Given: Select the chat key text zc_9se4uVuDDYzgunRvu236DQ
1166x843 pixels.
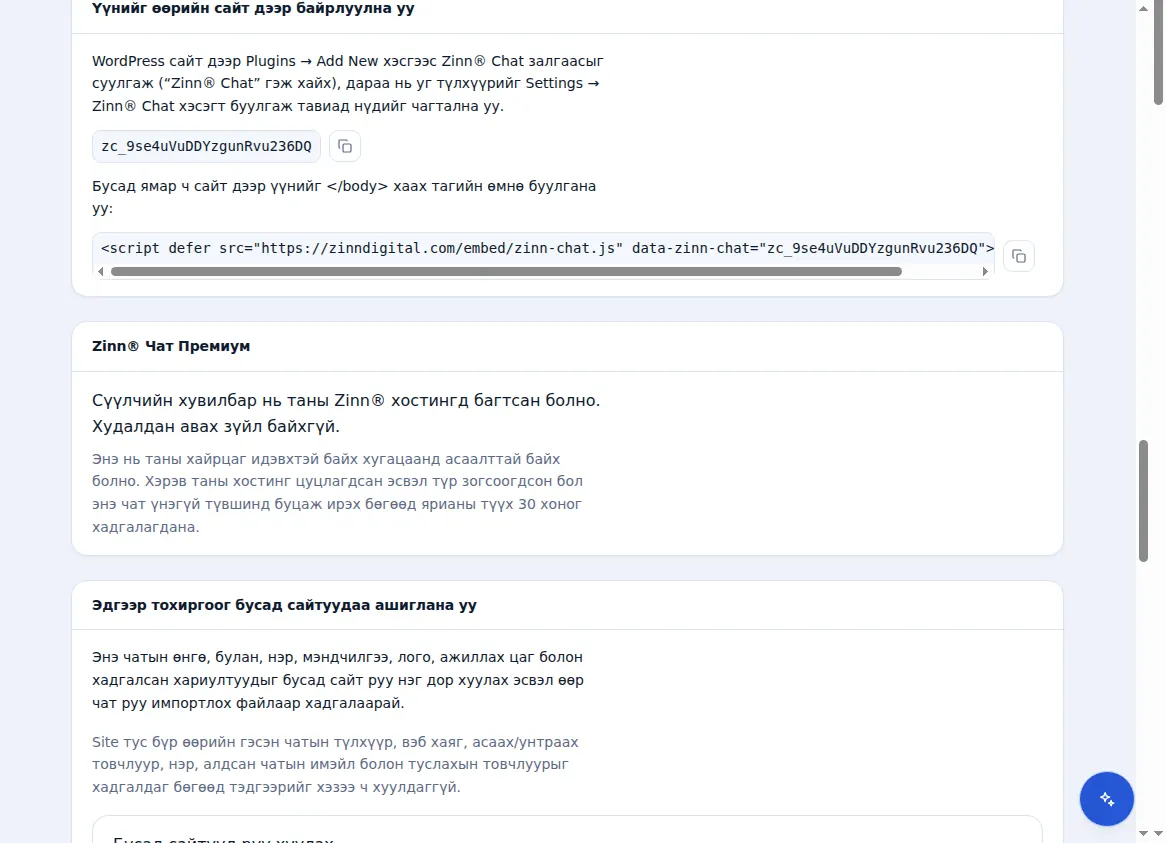Looking at the screenshot, I should coord(207,146).
